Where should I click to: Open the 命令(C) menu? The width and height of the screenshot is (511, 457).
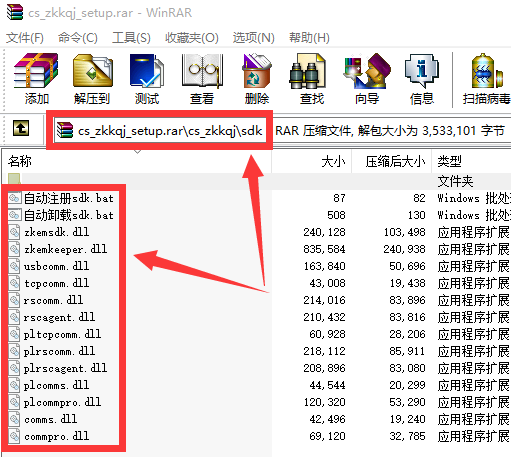tap(78, 38)
